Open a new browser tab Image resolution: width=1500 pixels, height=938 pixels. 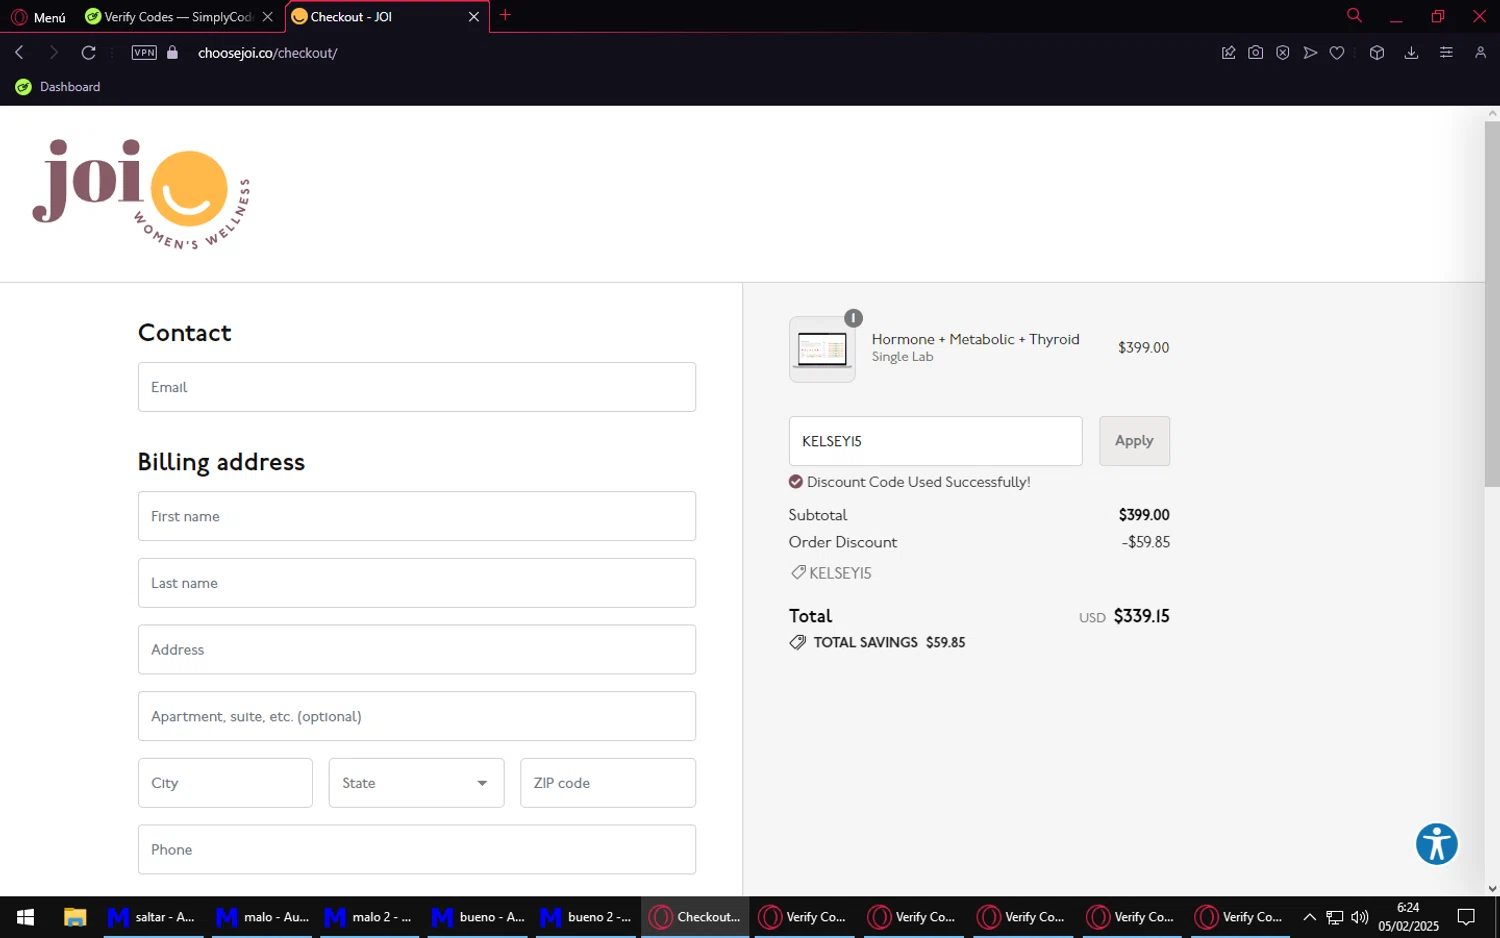505,15
